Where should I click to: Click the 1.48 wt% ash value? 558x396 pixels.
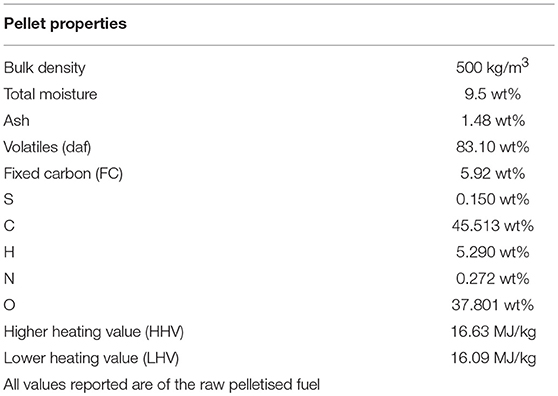pos(493,121)
